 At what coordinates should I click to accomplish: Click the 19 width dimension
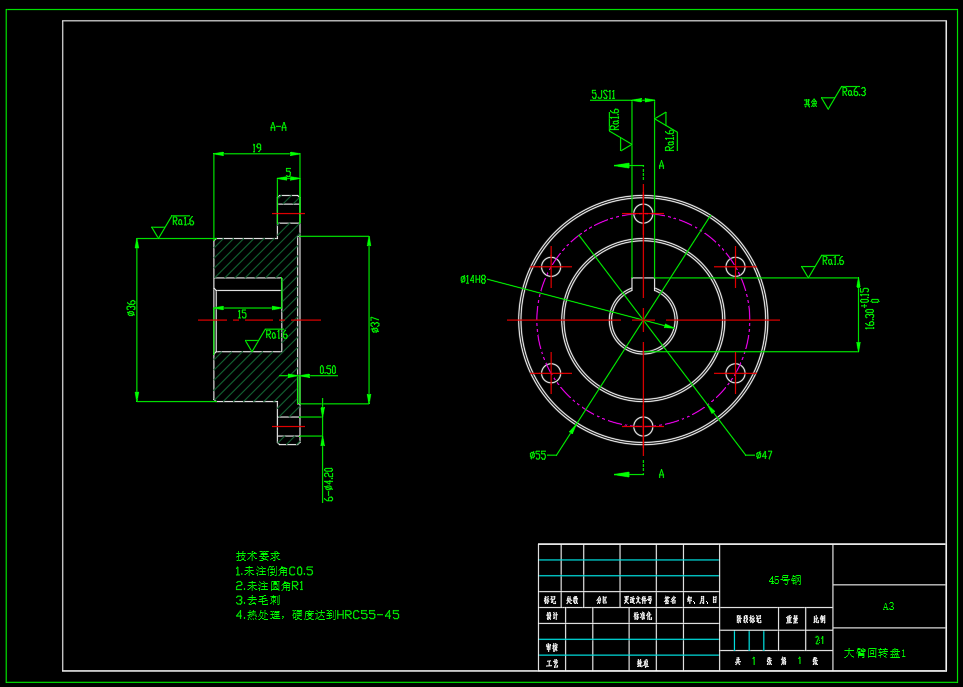(257, 147)
